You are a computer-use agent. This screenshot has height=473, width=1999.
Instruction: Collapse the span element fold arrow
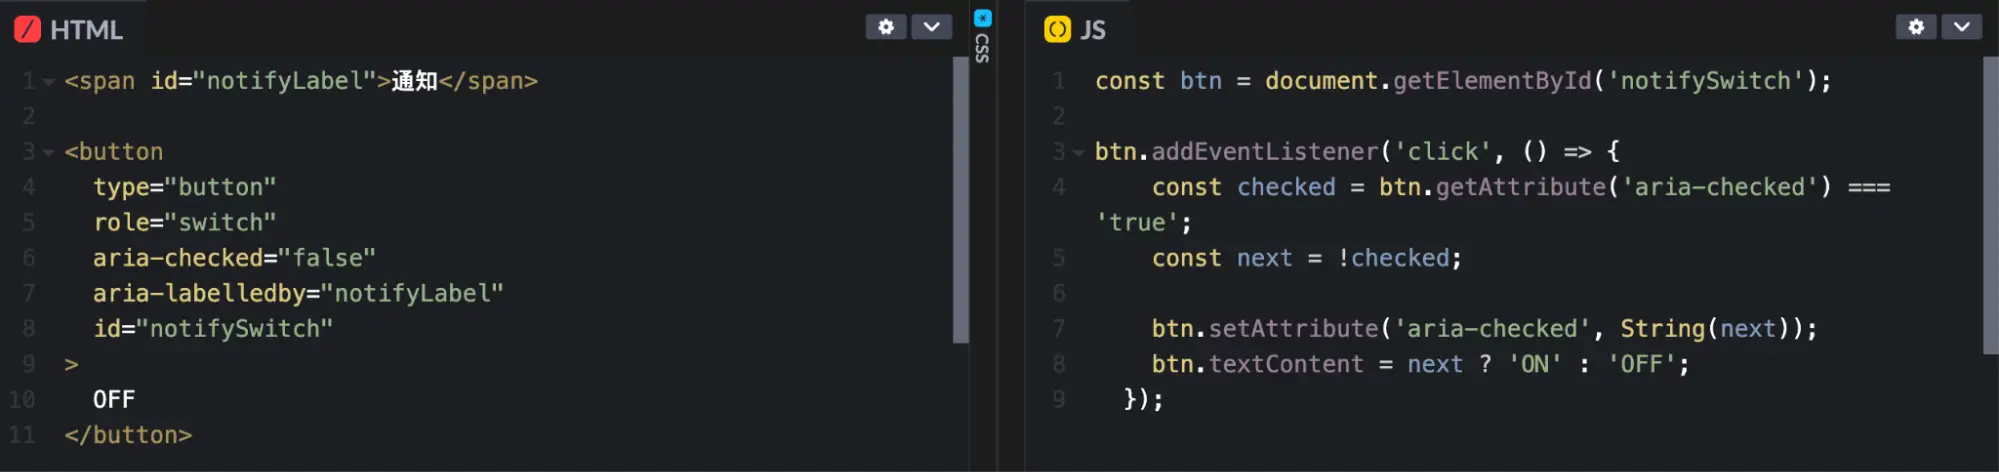[x=48, y=82]
